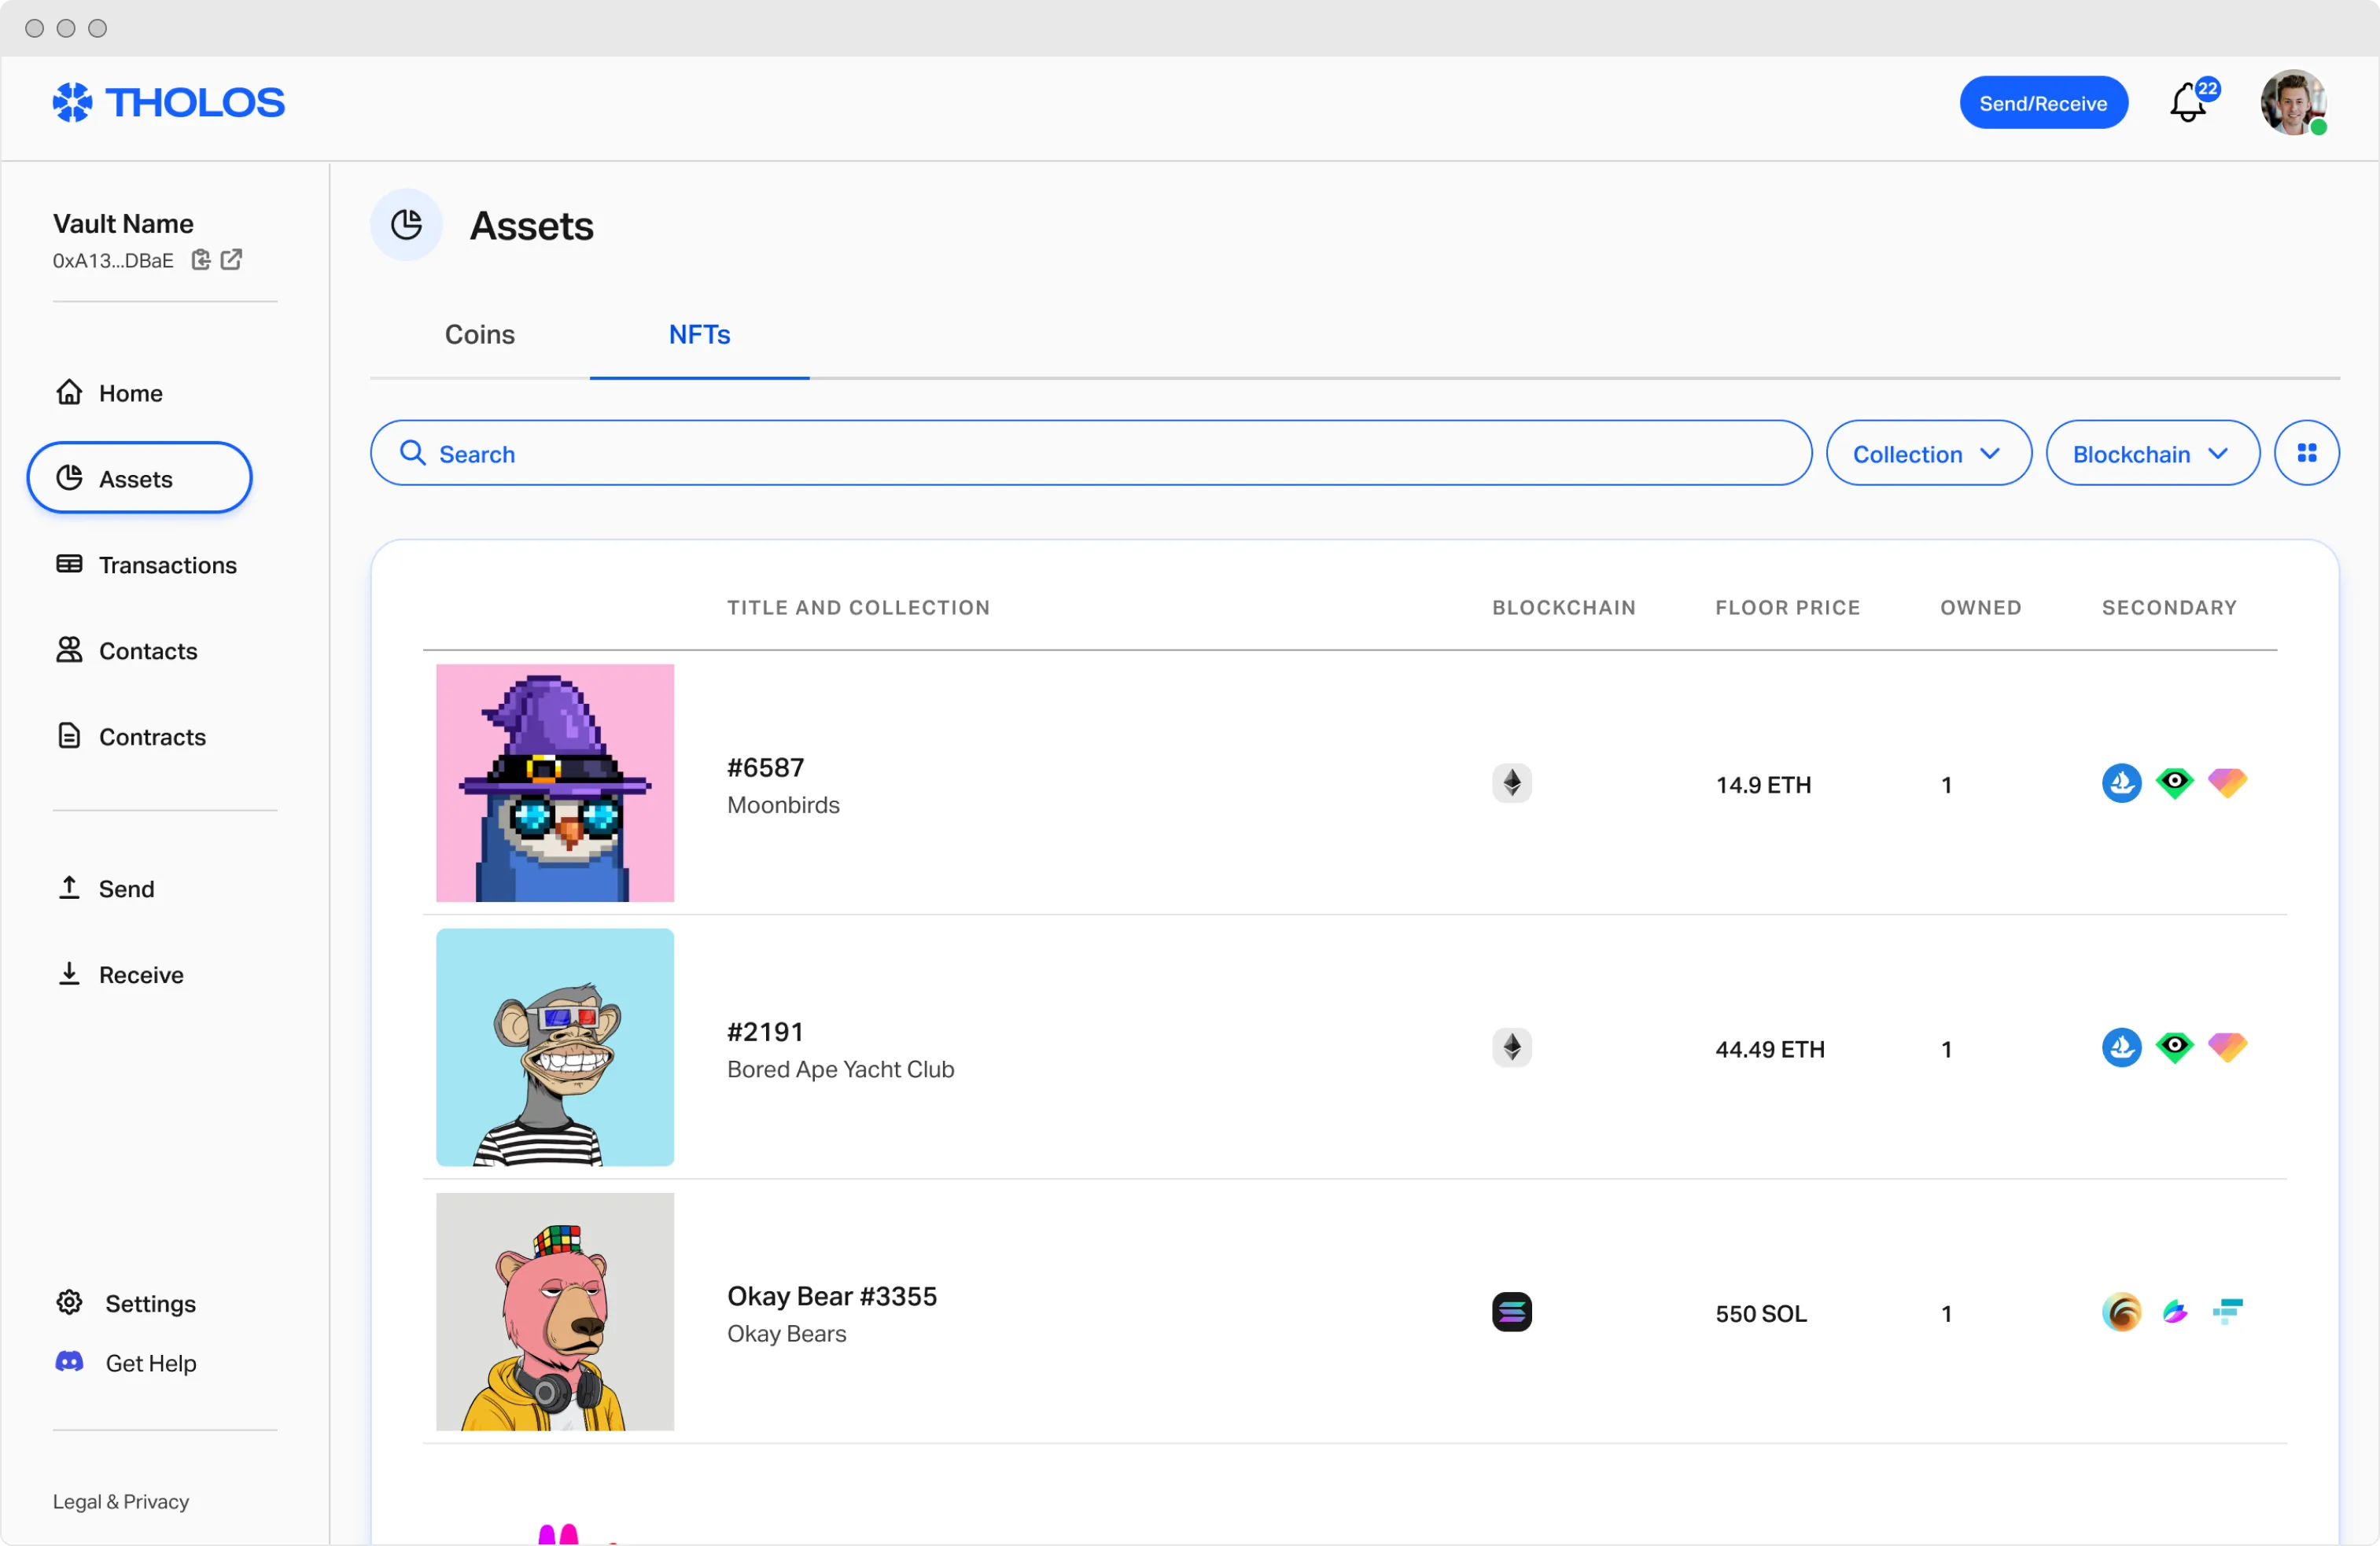Expand the Blockchain filter dropdown
Image resolution: width=2380 pixels, height=1546 pixels.
(2152, 453)
